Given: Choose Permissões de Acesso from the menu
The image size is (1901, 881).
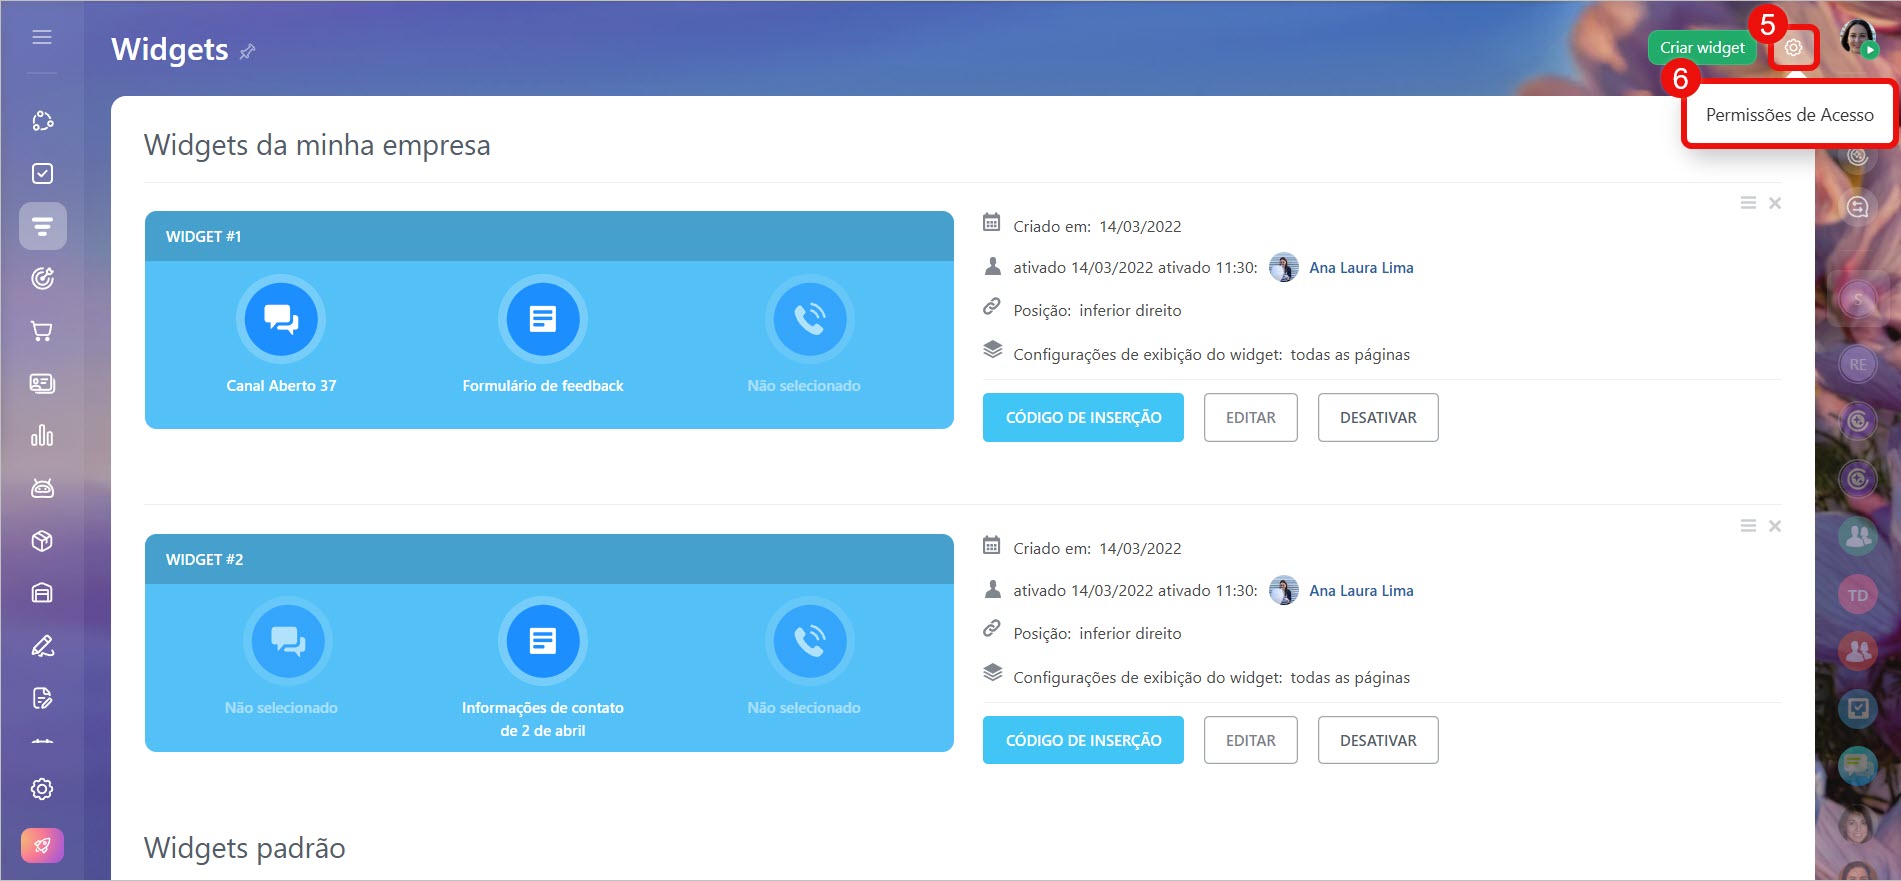Looking at the screenshot, I should 1789,115.
